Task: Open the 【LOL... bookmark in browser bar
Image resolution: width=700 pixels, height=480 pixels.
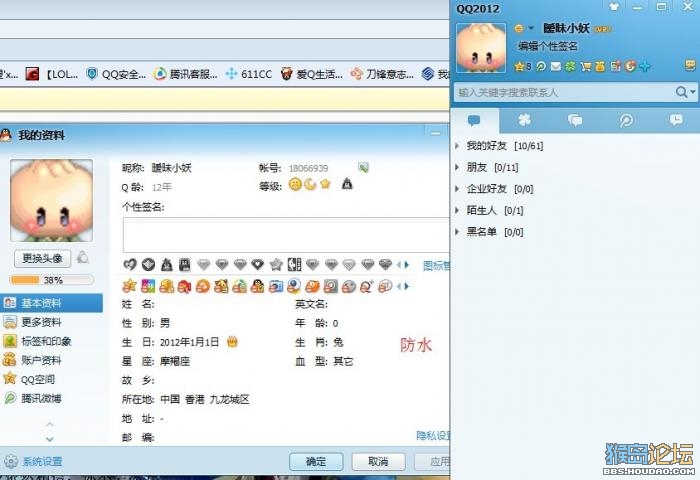Action: pyautogui.click(x=52, y=74)
